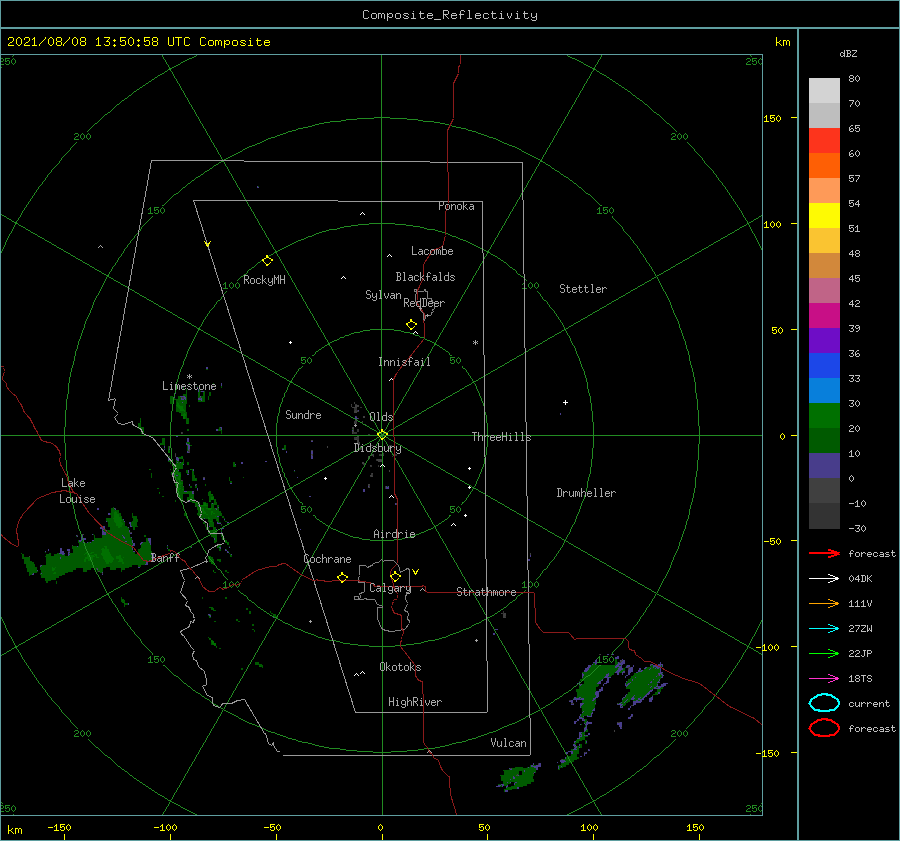Click the yellow diamond marker below Cochrane

(x=342, y=578)
